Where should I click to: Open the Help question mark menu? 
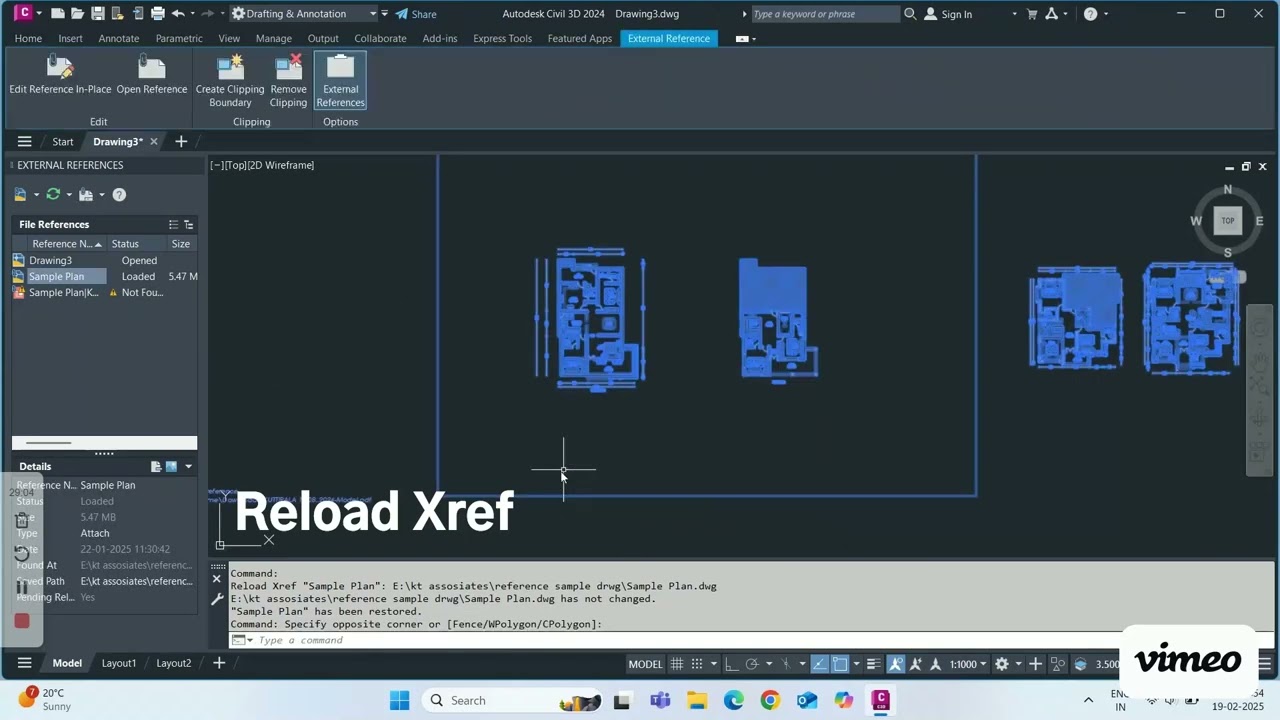pyautogui.click(x=1090, y=14)
